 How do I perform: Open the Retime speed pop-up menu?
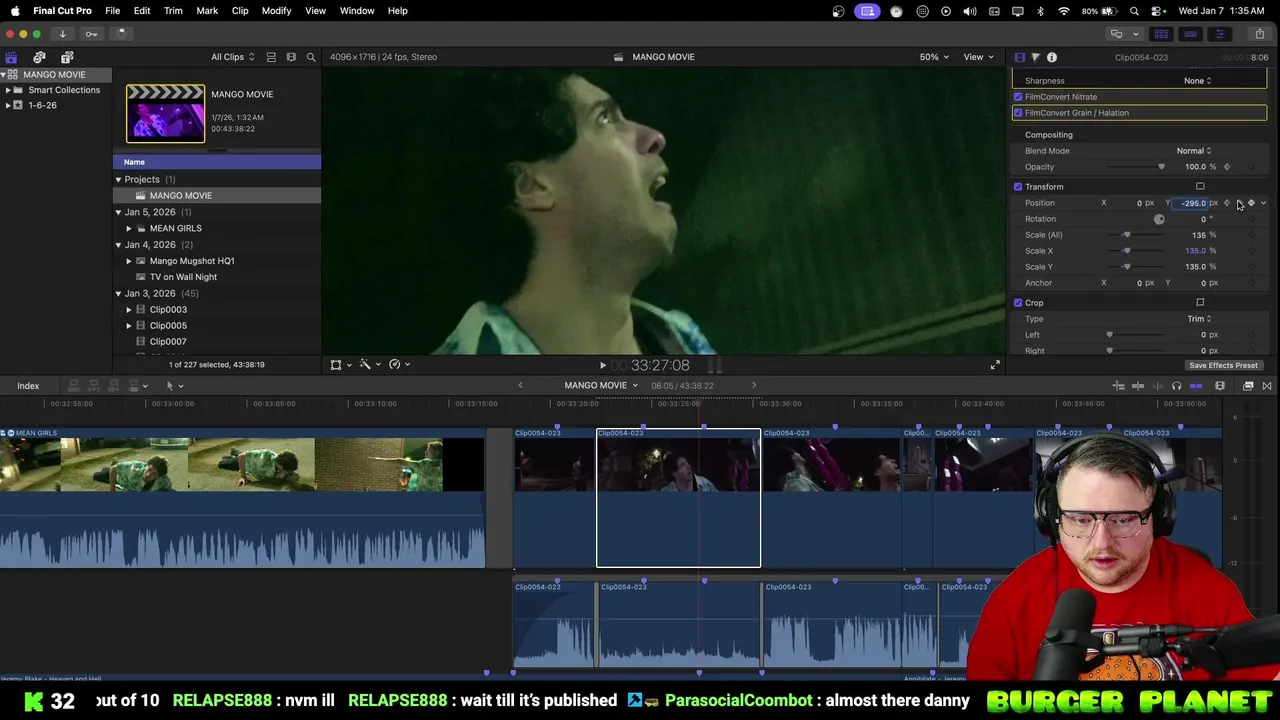[398, 365]
